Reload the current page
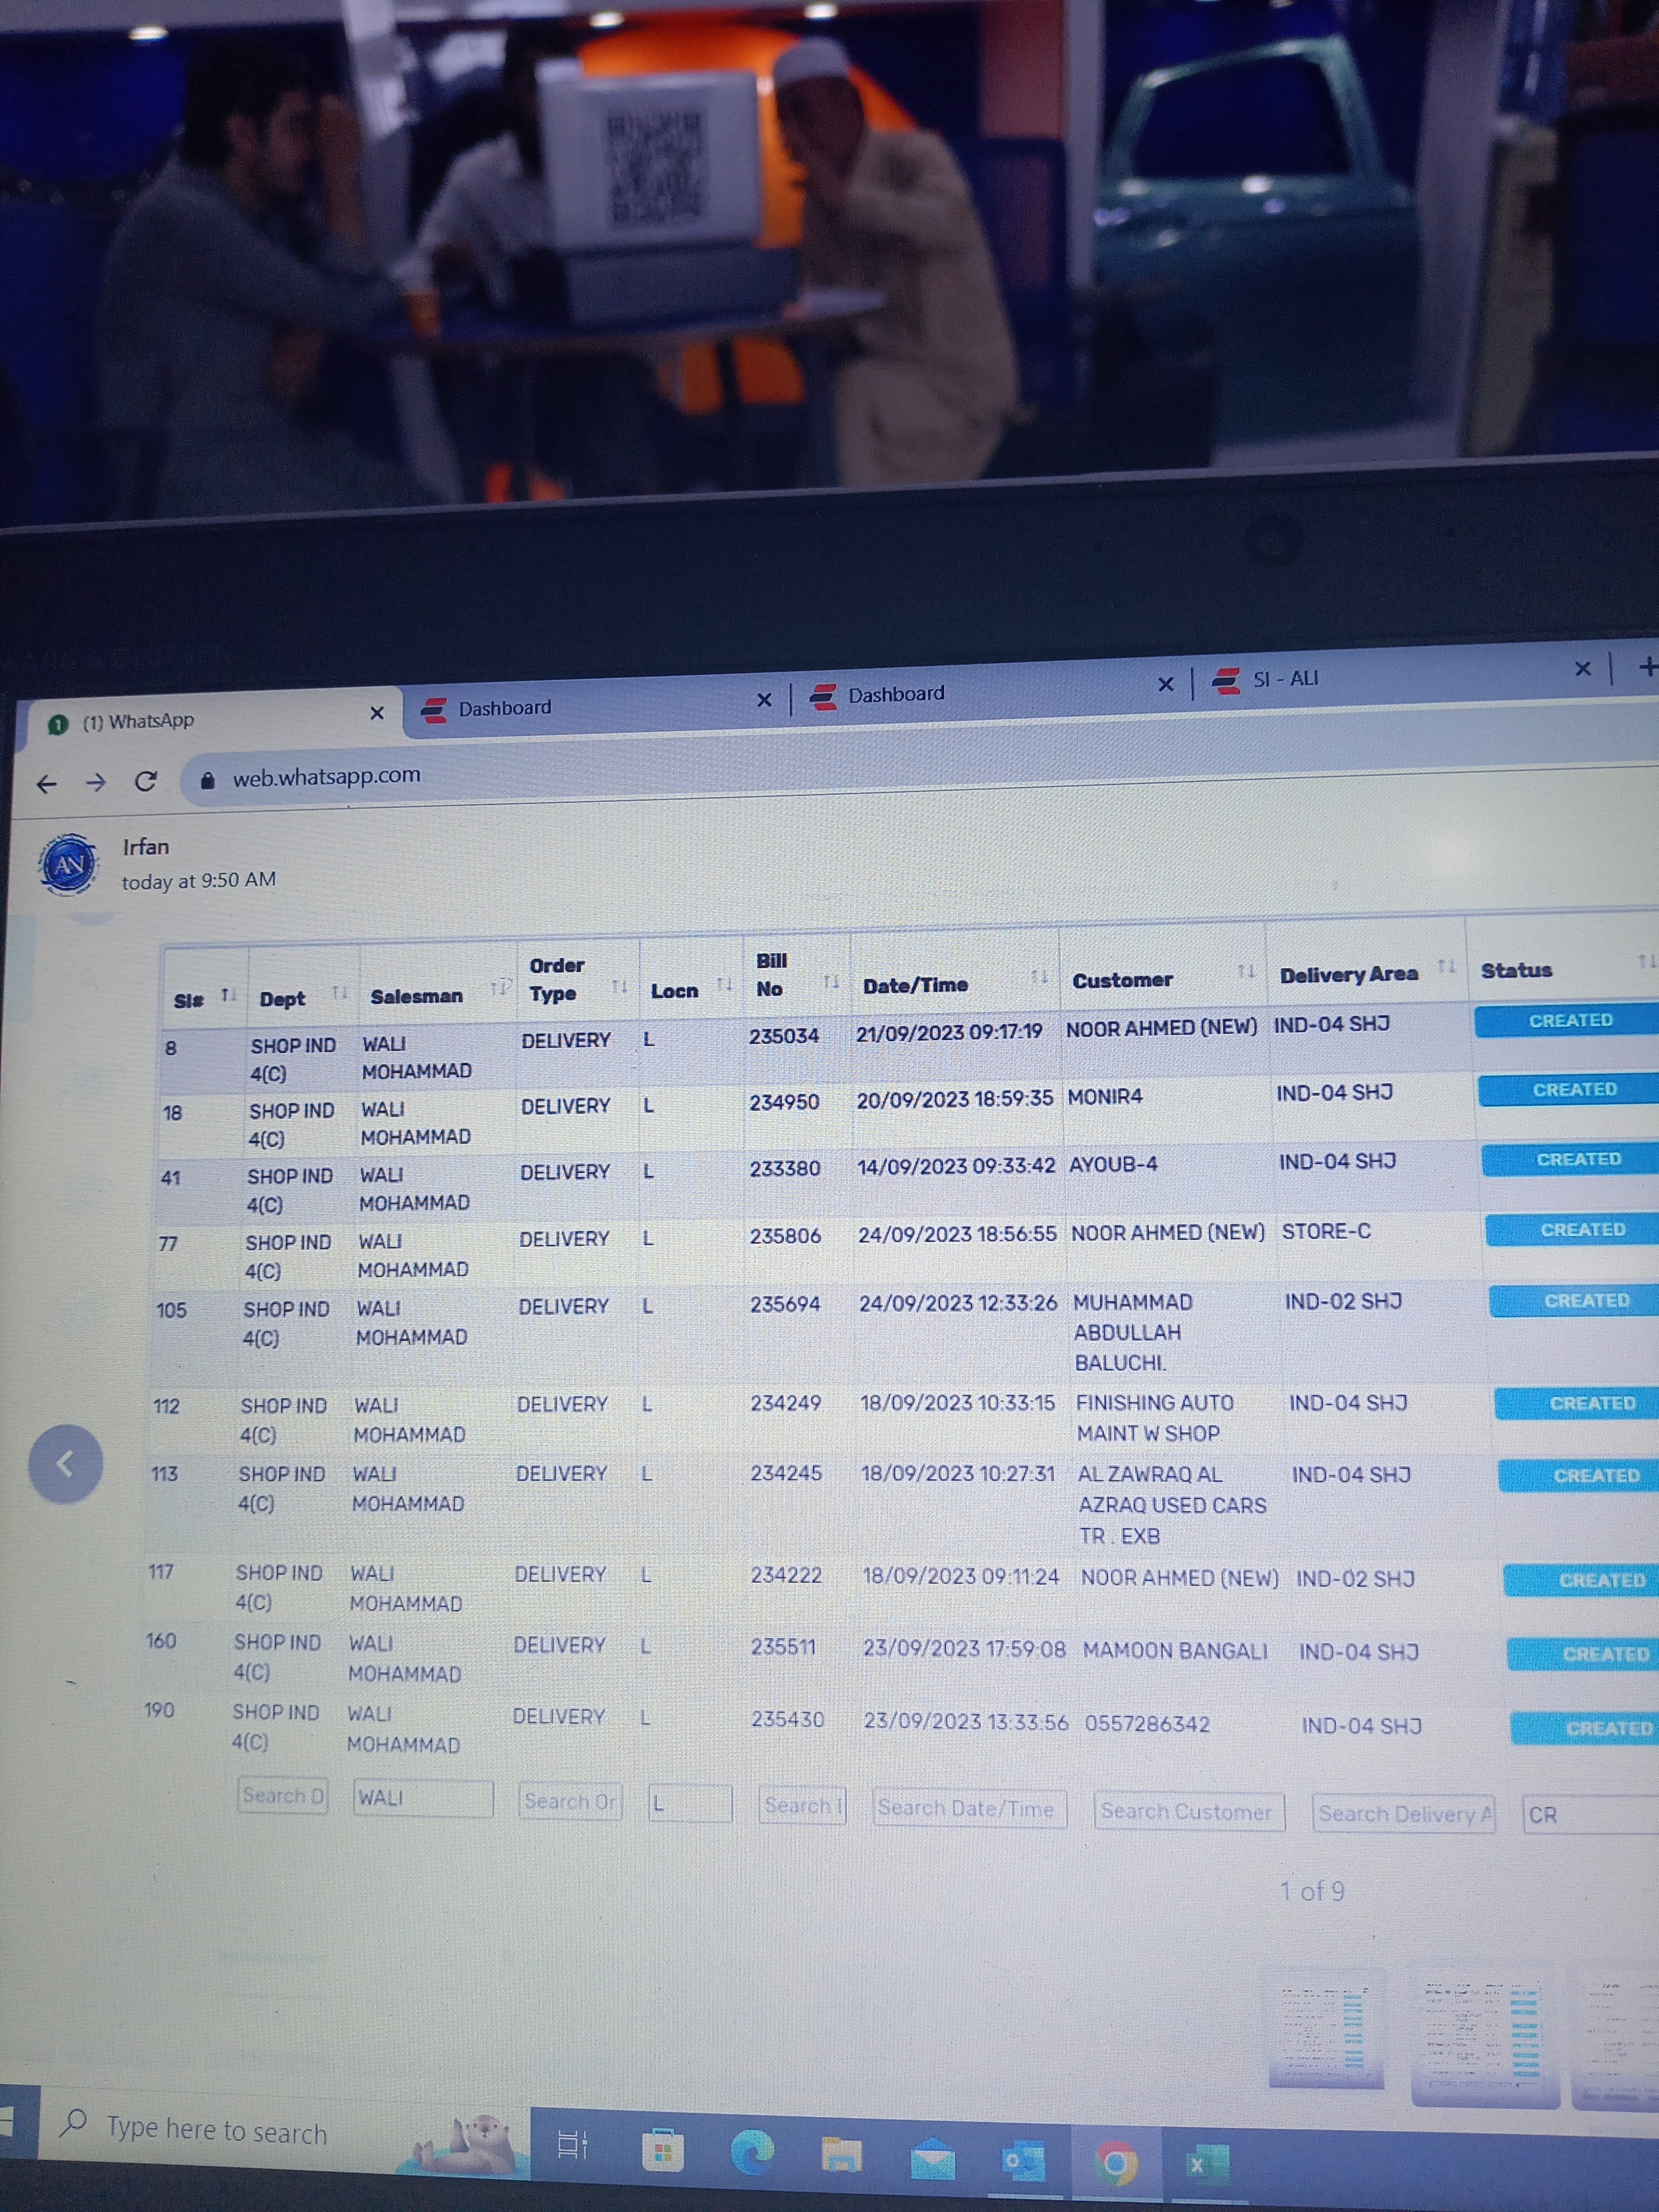 [x=146, y=780]
